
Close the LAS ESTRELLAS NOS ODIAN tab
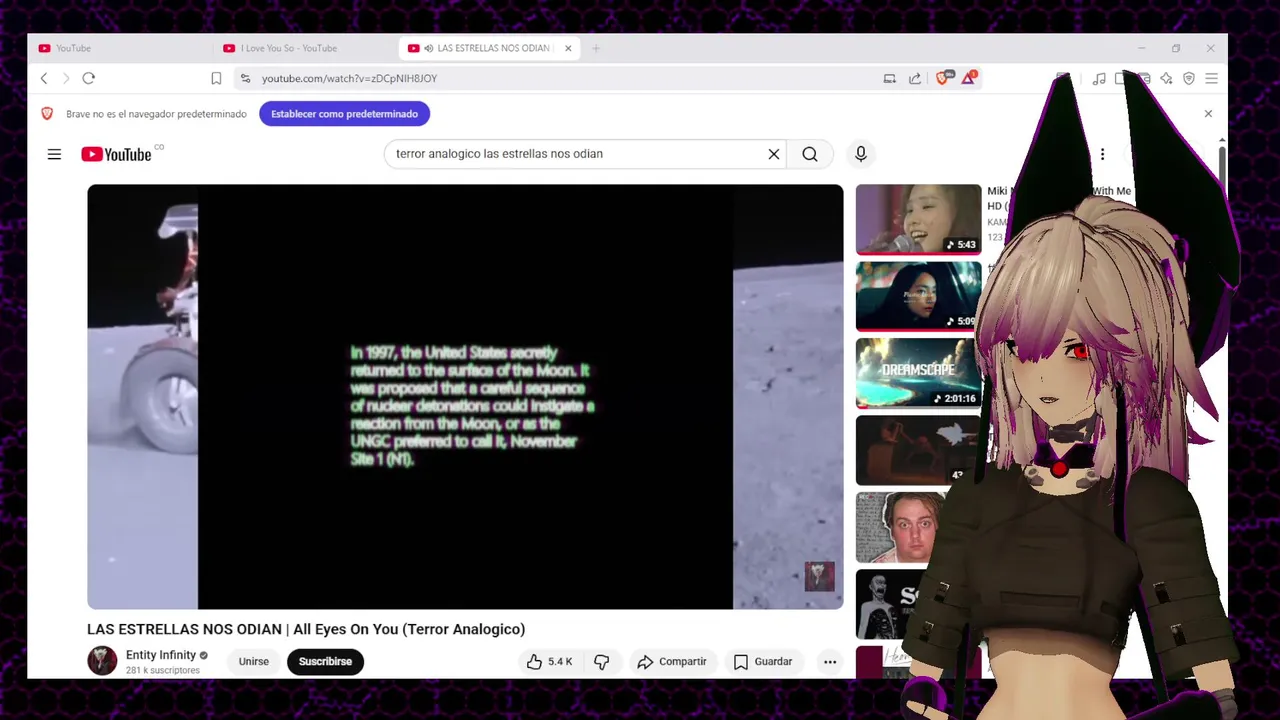568,48
